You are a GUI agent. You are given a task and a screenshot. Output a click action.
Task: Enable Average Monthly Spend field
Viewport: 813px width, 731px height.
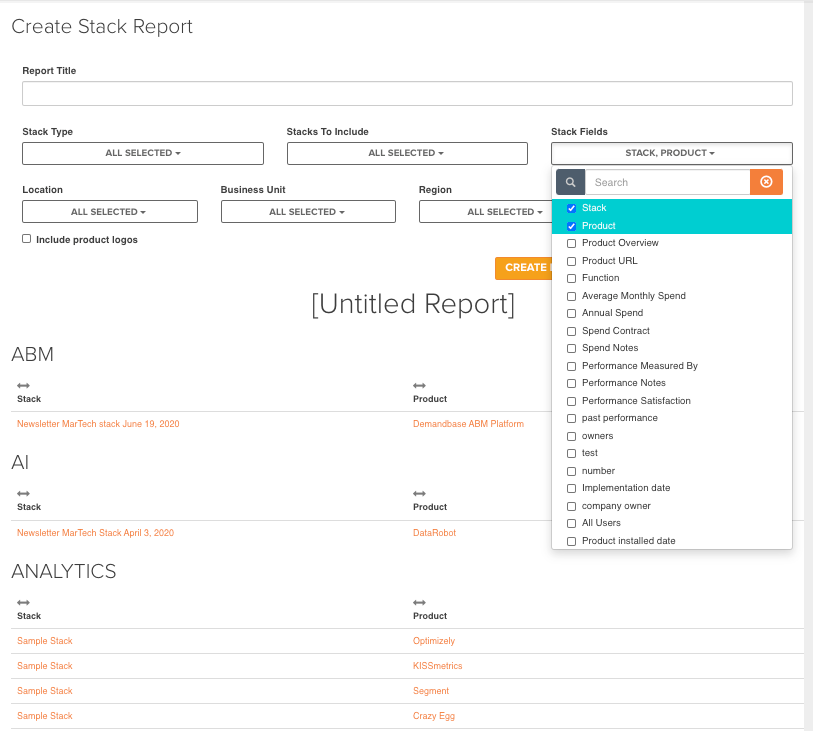tap(571, 296)
